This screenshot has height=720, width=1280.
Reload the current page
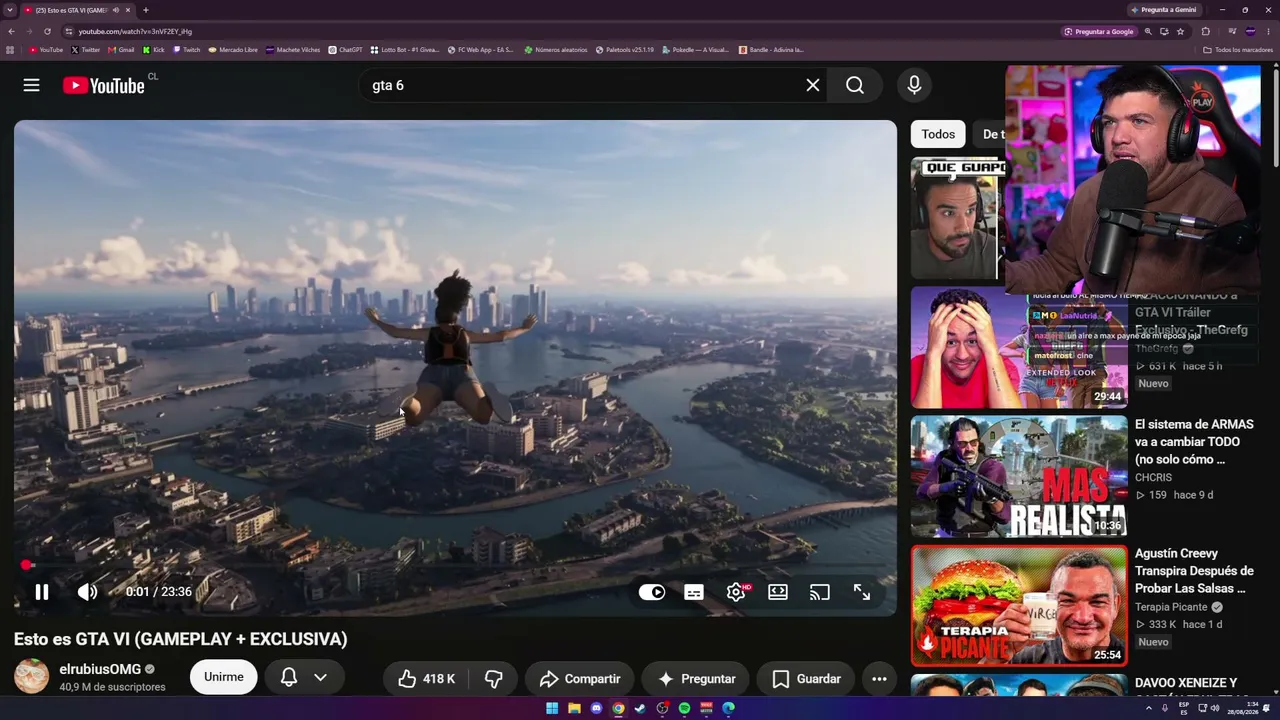[x=47, y=31]
